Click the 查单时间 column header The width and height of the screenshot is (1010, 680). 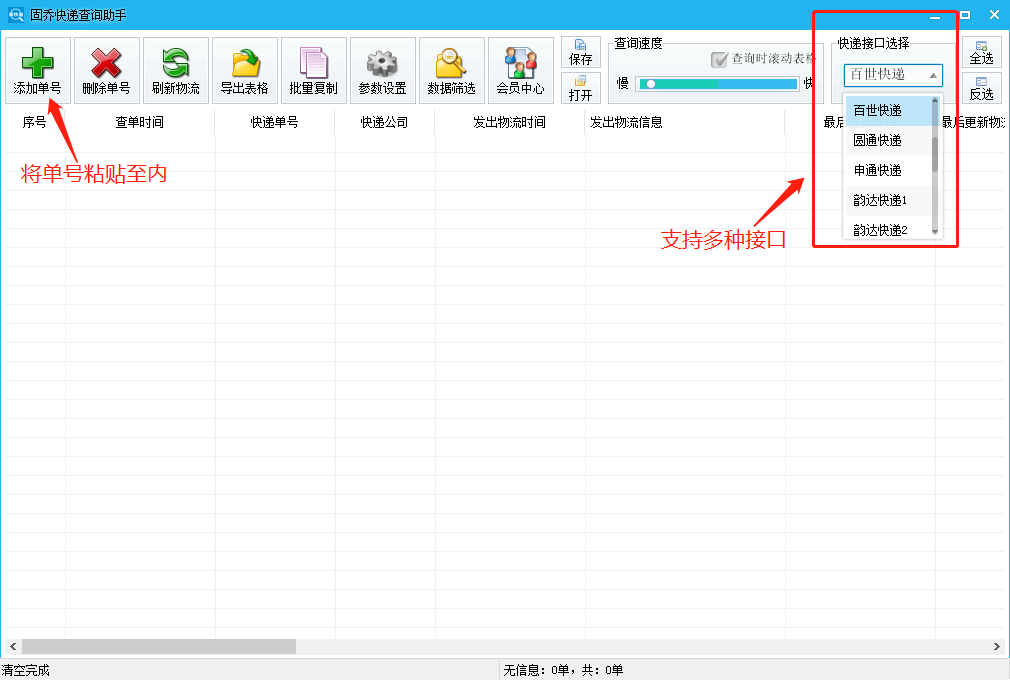[x=139, y=122]
